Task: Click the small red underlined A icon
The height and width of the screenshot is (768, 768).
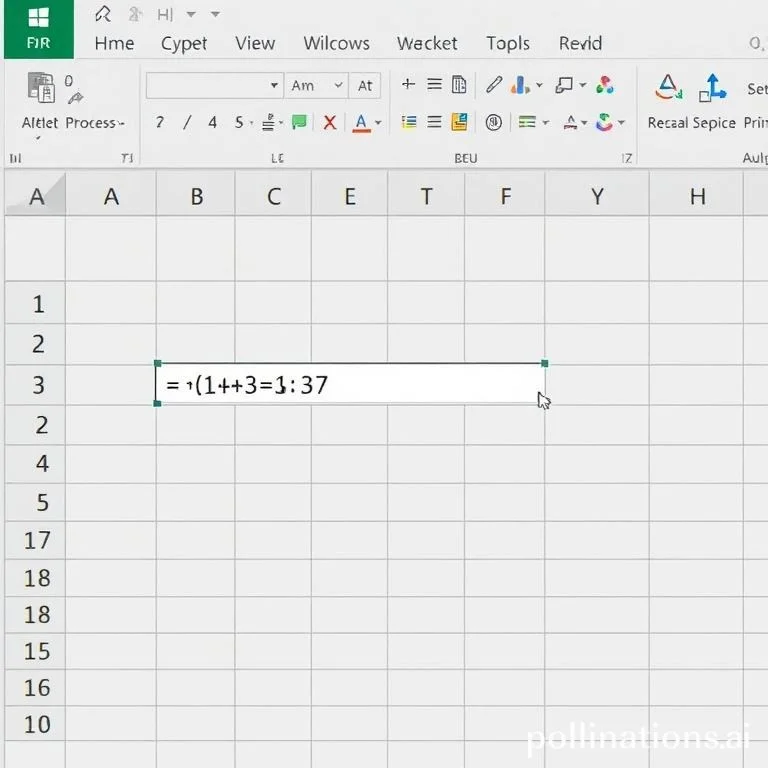Action: click(570, 122)
